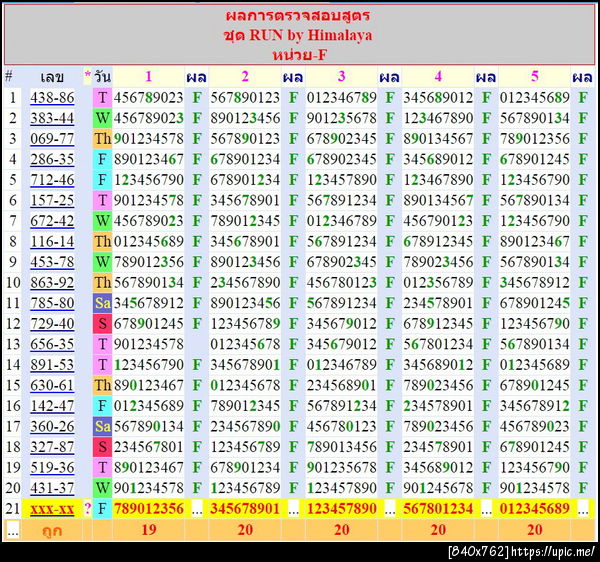Image resolution: width=600 pixels, height=562 pixels.
Task: Select 012356789 in row 10 column 4
Action: [438, 283]
